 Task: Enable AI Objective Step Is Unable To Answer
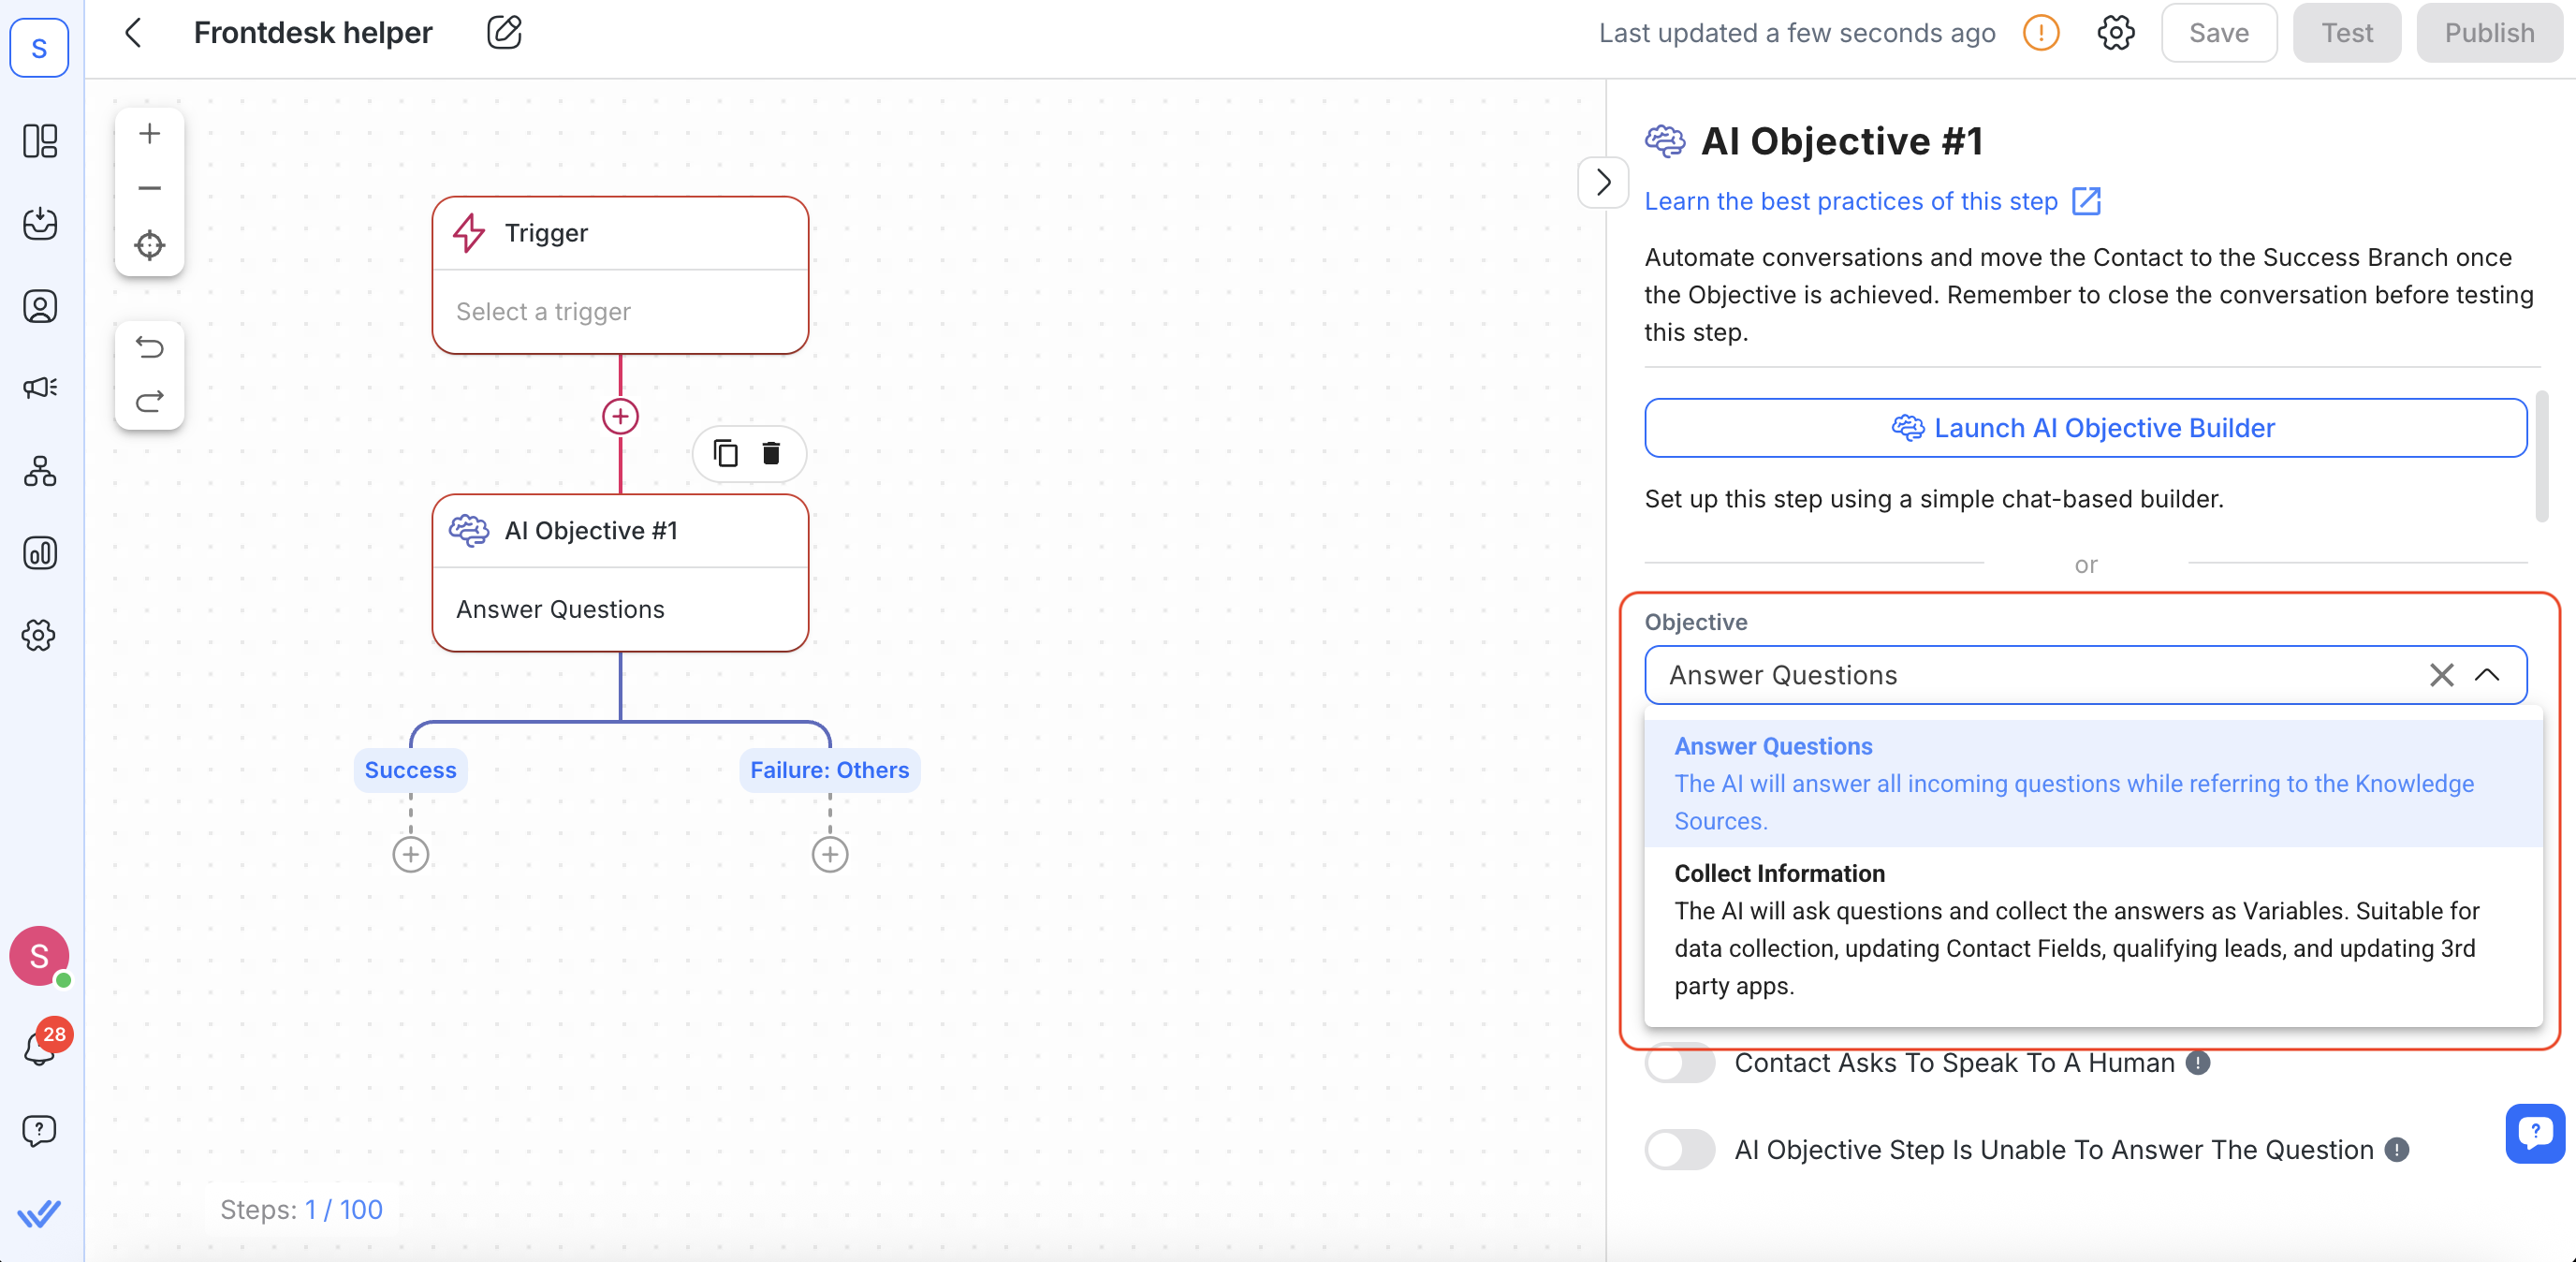point(1680,1149)
